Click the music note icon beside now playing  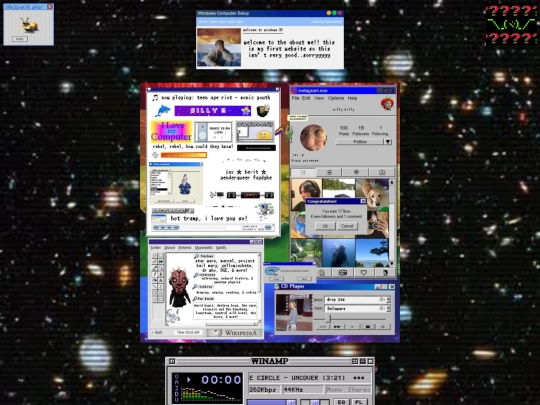point(155,98)
